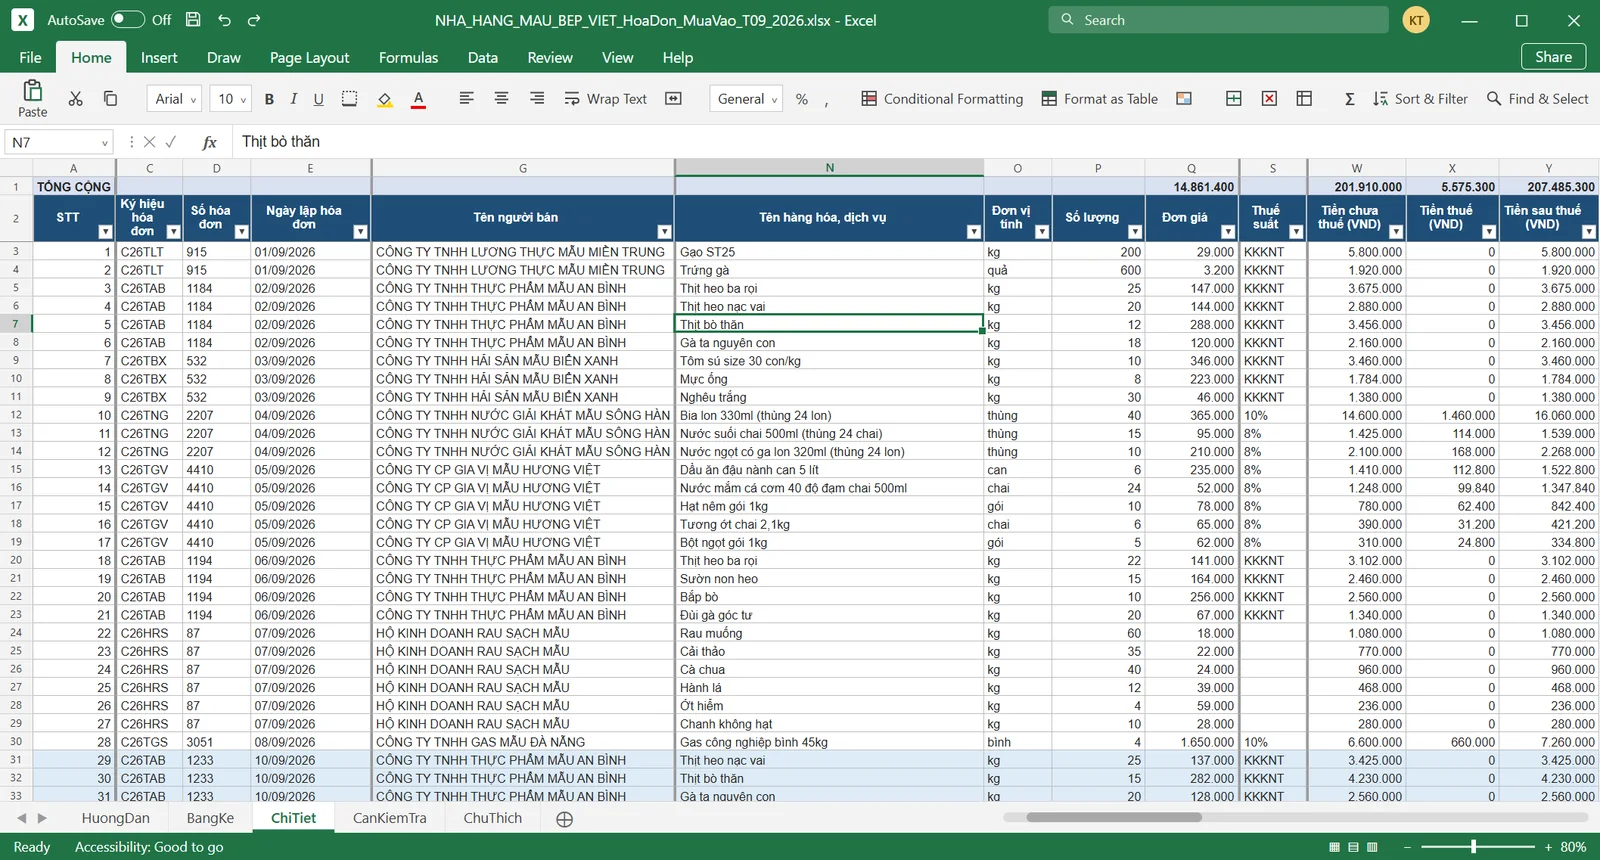
Task: Open the font name dropdown showing Arial
Action: (x=175, y=99)
